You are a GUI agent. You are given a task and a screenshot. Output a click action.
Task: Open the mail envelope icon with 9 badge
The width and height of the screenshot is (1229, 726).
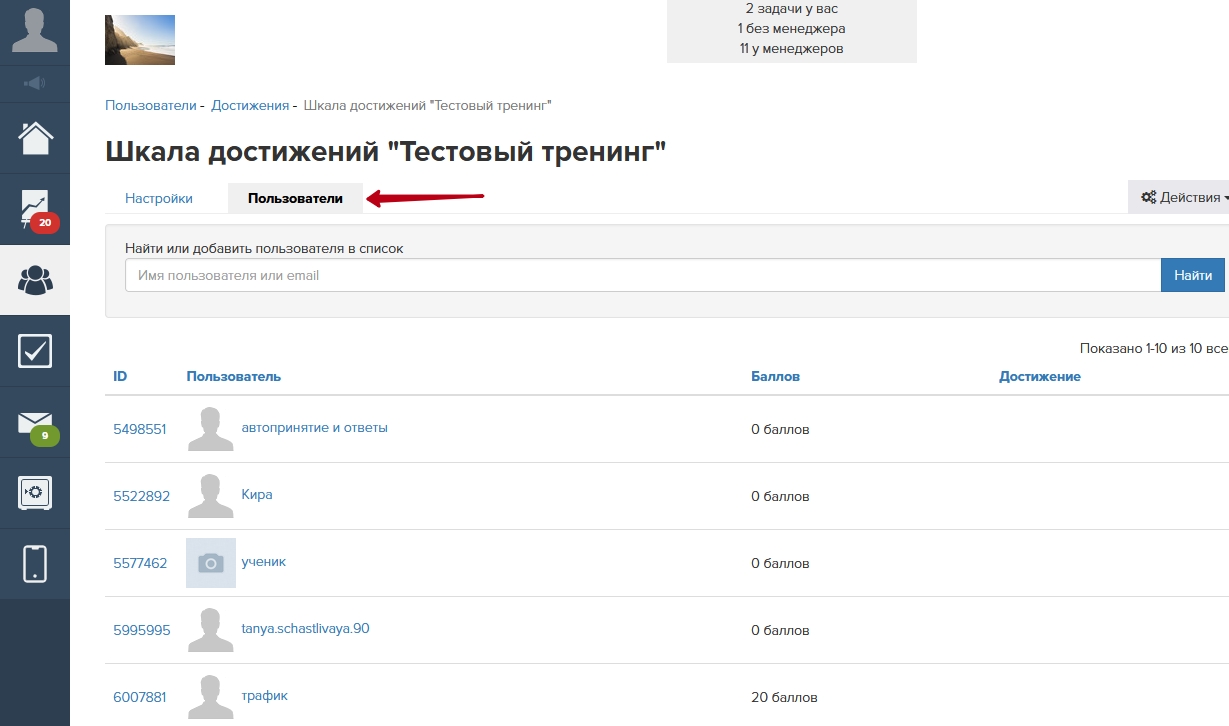tap(35, 423)
